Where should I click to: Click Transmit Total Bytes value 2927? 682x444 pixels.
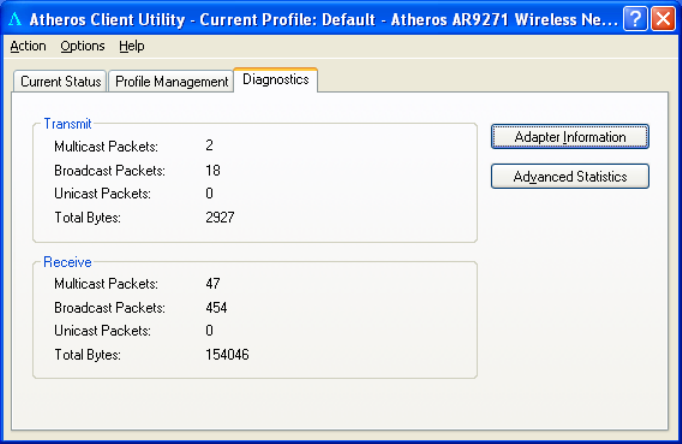click(x=220, y=217)
